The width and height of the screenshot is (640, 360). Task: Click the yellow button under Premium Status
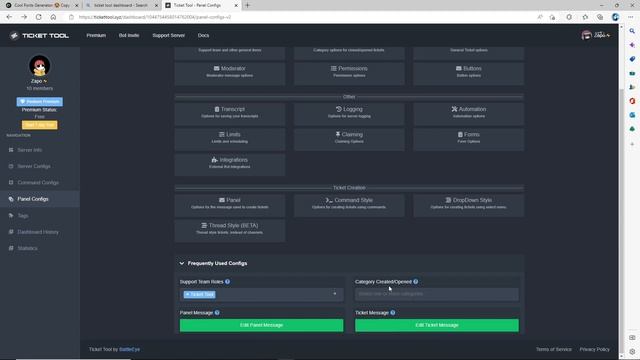[40, 125]
